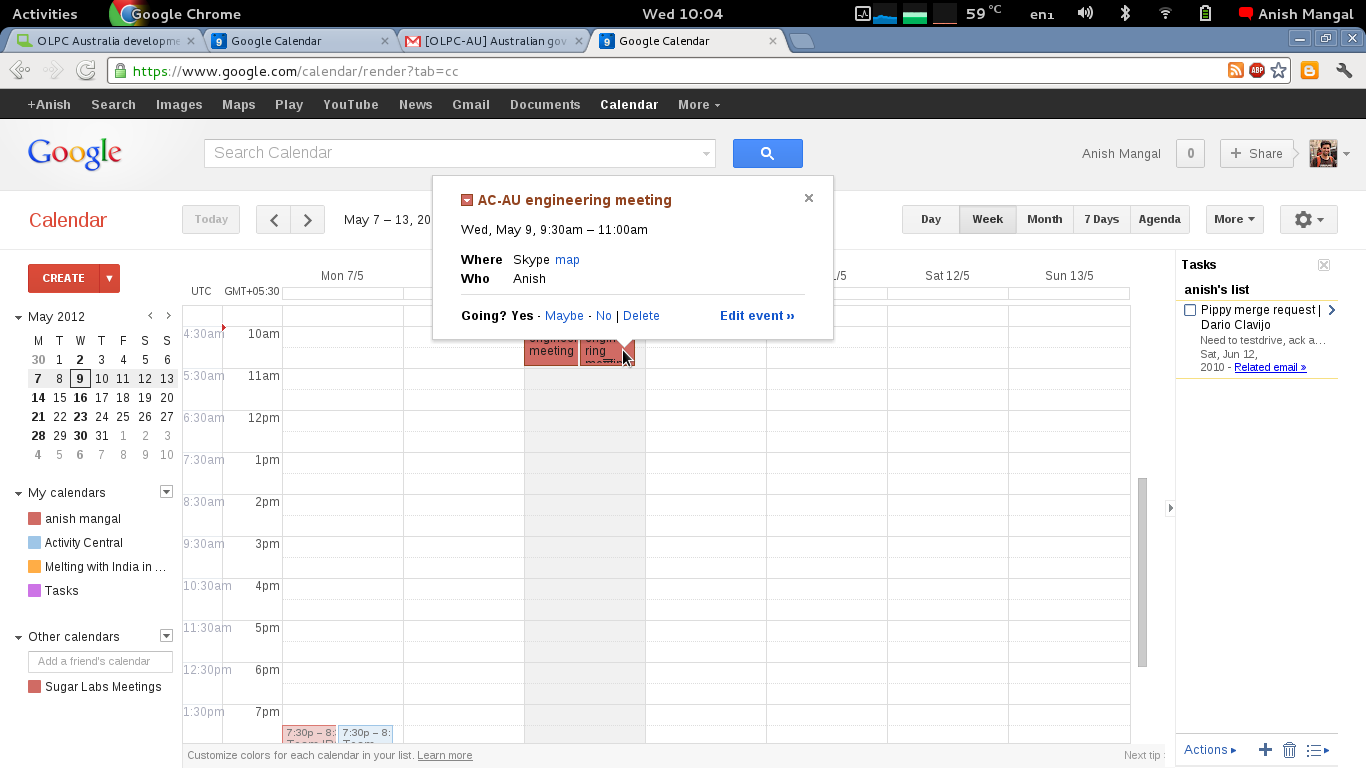Add a new task with plus icon
Viewport: 1366px width, 768px height.
point(1265,750)
